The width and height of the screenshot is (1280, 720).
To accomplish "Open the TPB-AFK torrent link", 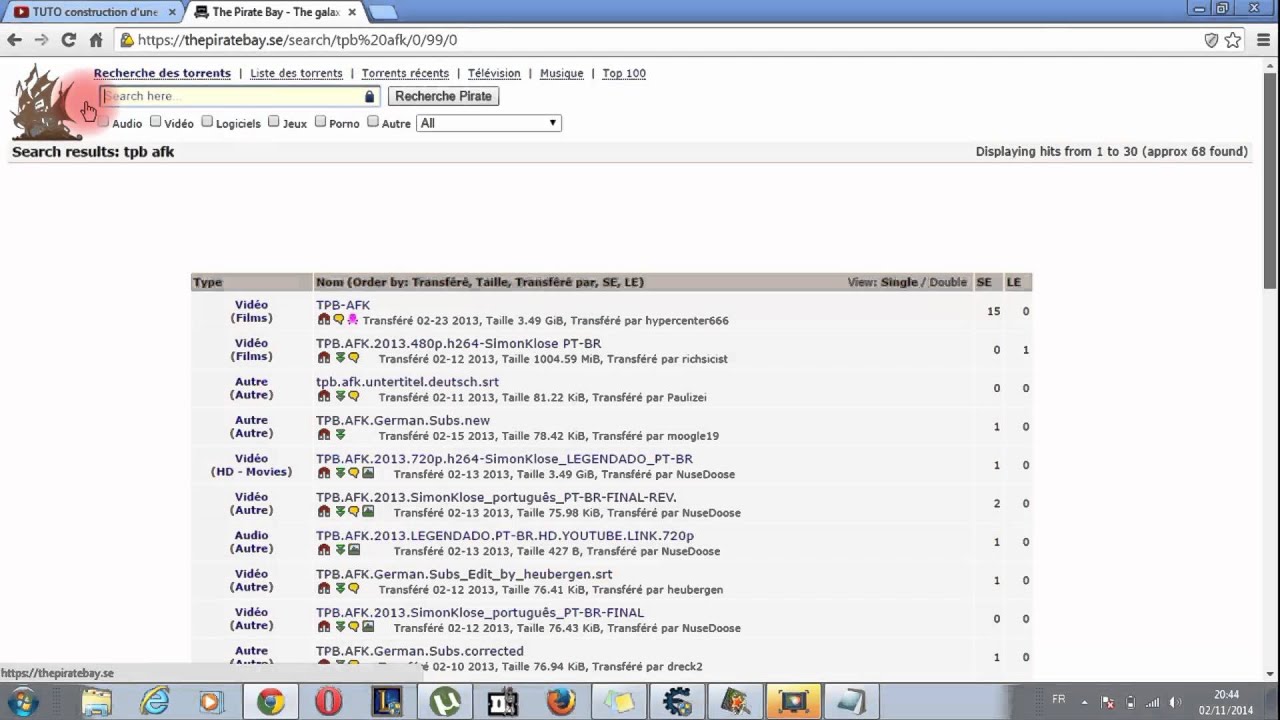I will click(x=343, y=305).
